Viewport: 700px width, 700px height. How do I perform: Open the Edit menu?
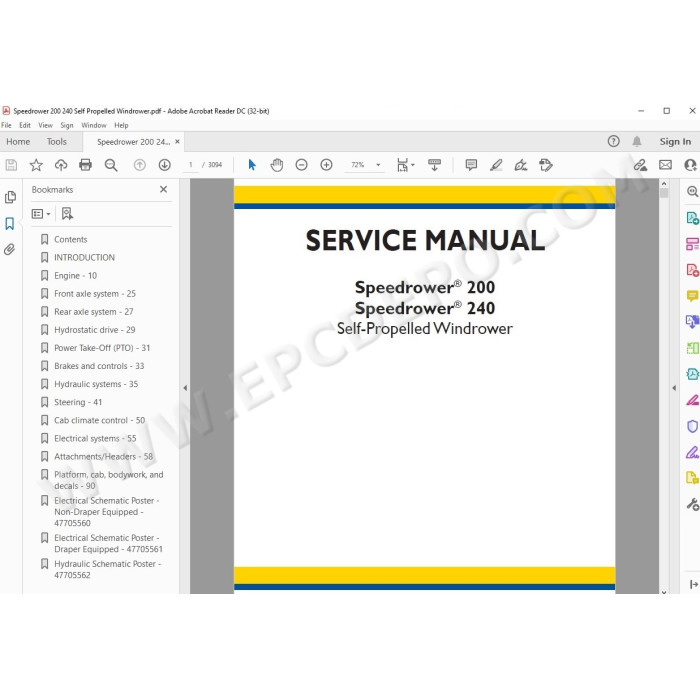tap(25, 125)
